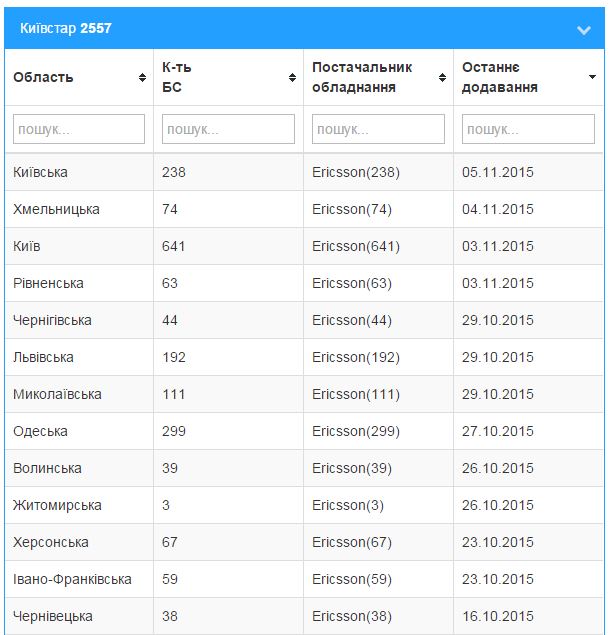Click the Ericsson(192) cell for Львівська
This screenshot has height=635, width=610.
tap(356, 357)
